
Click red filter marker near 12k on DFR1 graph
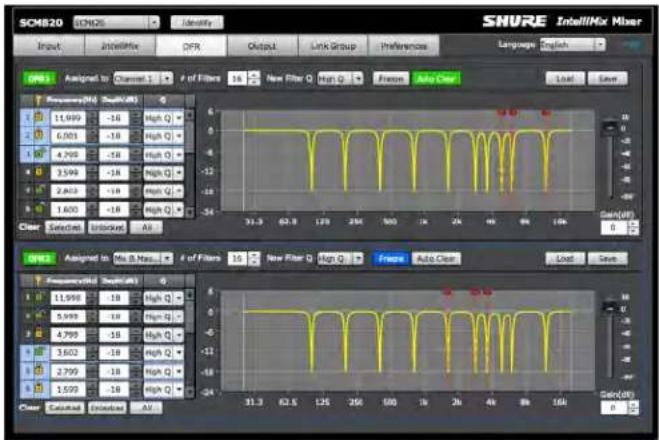(x=546, y=112)
